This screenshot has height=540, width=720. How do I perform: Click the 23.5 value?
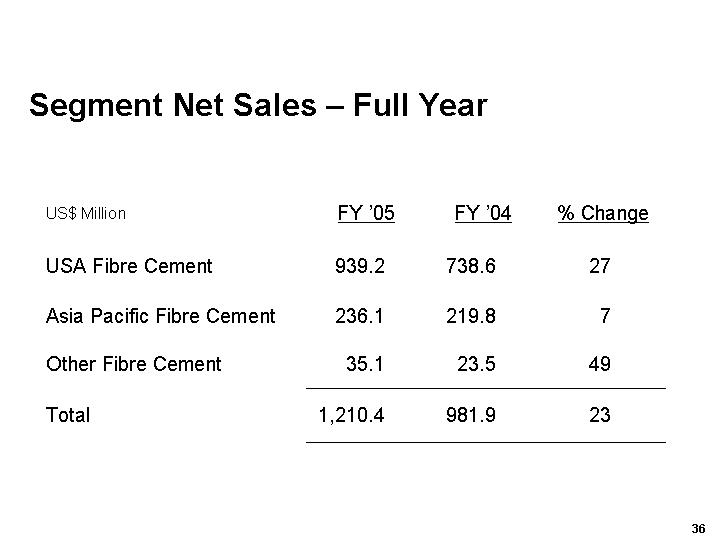pyautogui.click(x=476, y=364)
